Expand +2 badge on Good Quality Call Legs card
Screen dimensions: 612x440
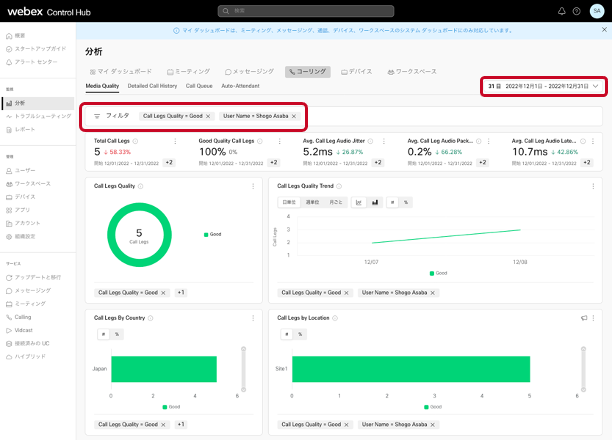[274, 163]
